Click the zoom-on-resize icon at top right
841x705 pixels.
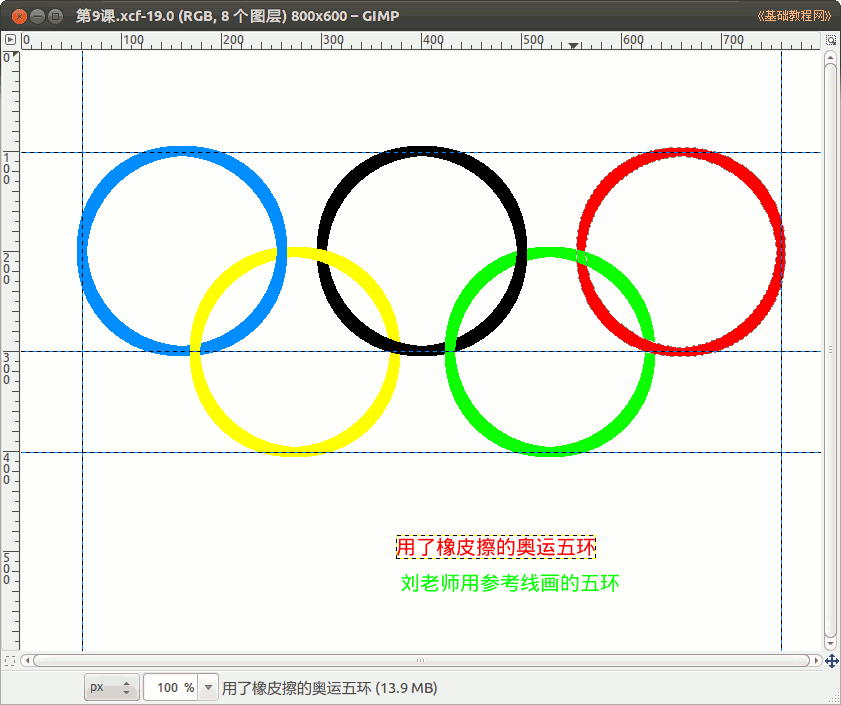click(x=830, y=40)
